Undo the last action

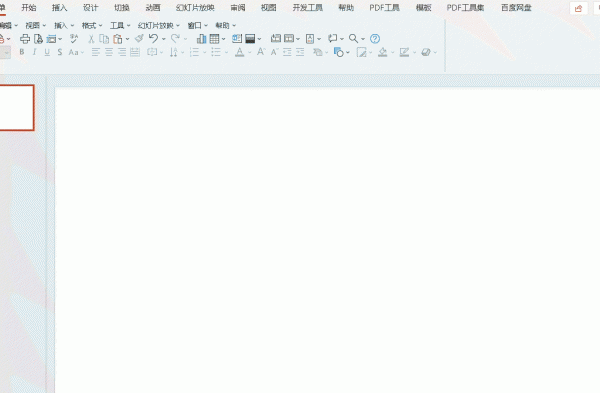pos(153,38)
